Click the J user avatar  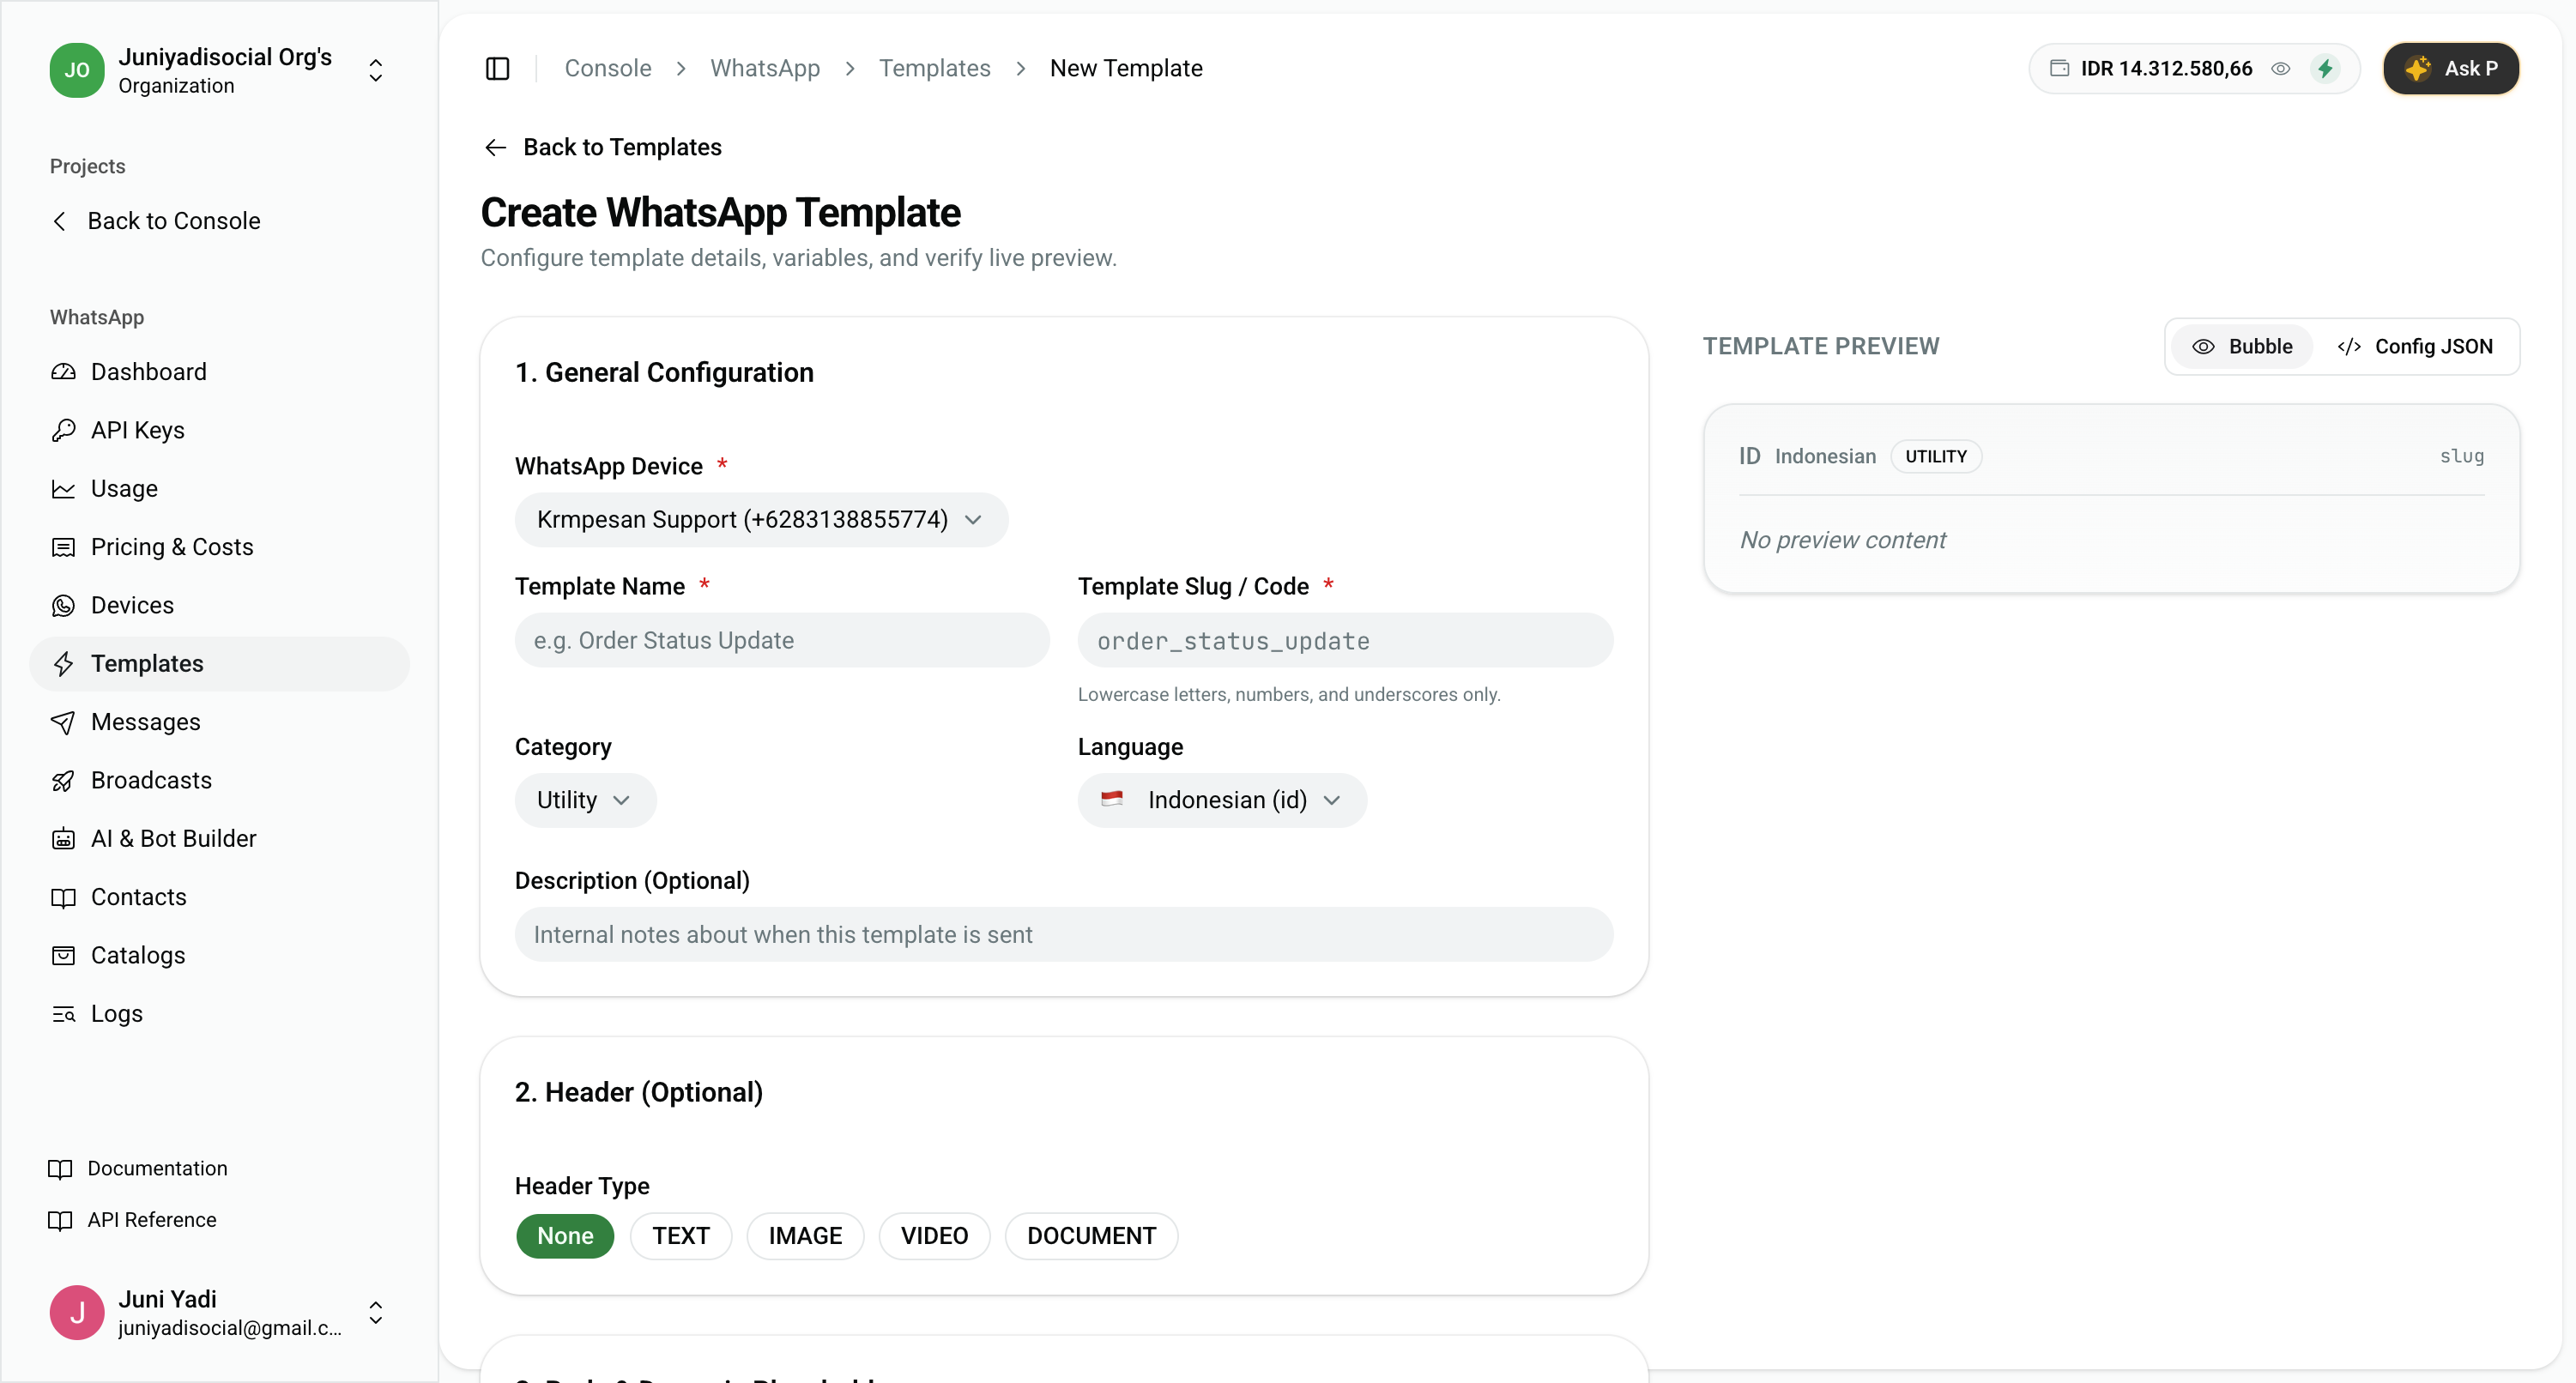pos(77,1312)
